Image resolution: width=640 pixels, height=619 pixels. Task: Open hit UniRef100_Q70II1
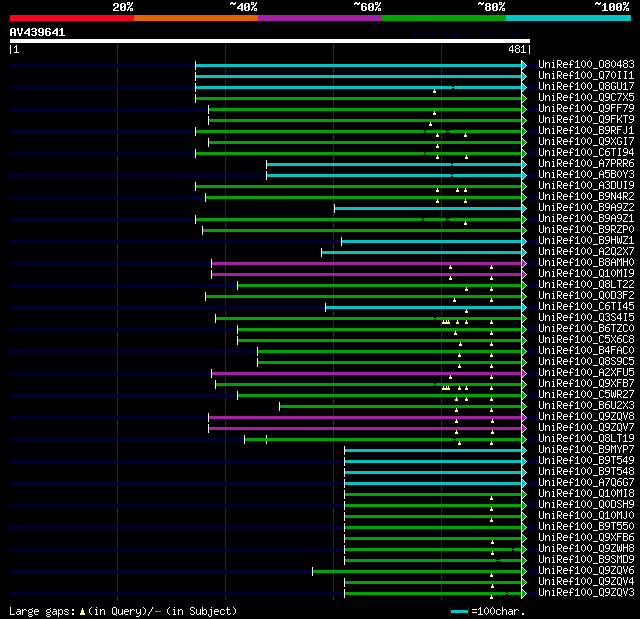click(x=586, y=75)
